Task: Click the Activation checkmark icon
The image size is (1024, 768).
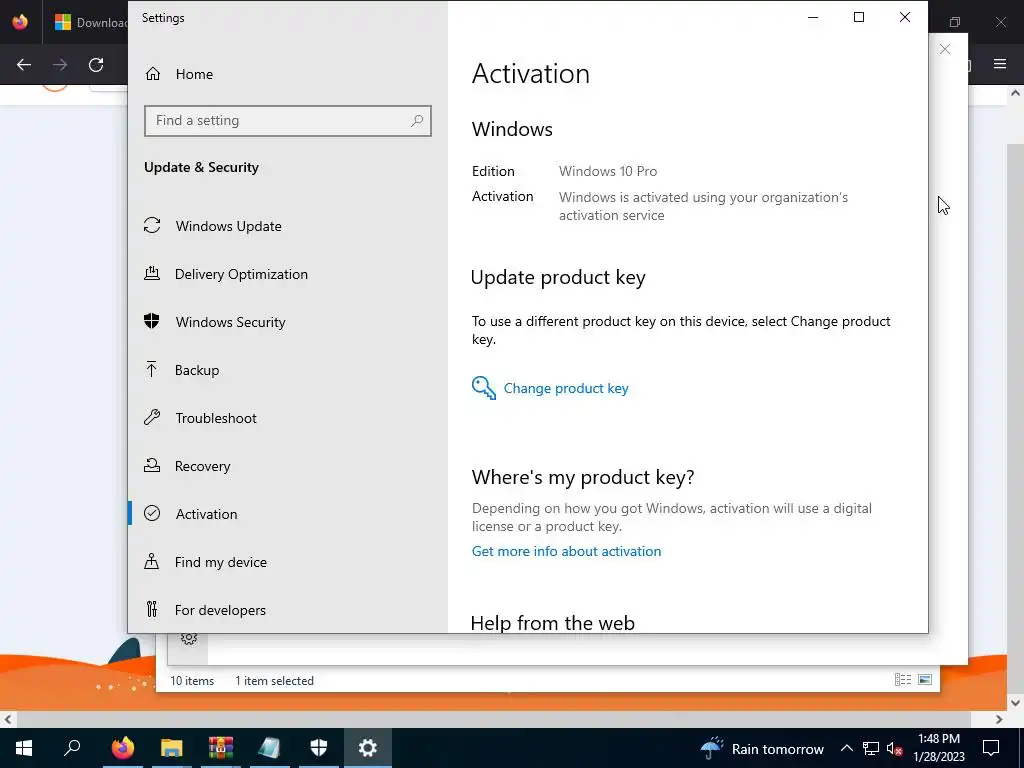Action: 152,513
